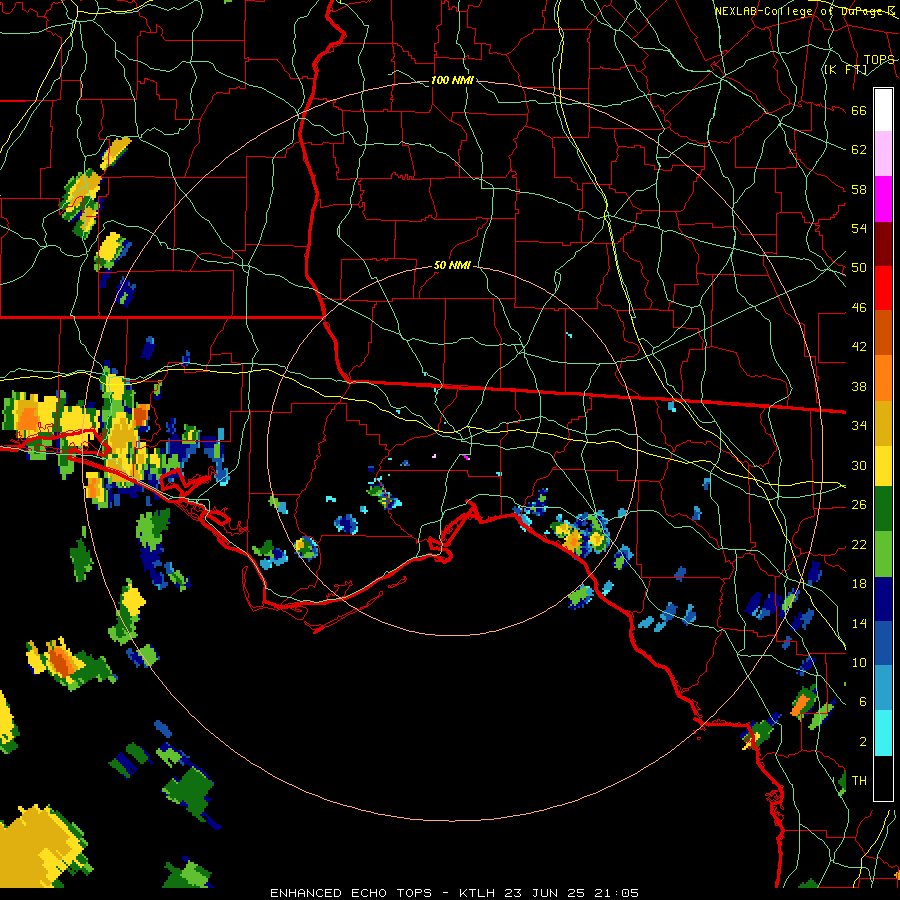
Task: Click the orange 42 kft legend swatch
Action: pos(883,377)
